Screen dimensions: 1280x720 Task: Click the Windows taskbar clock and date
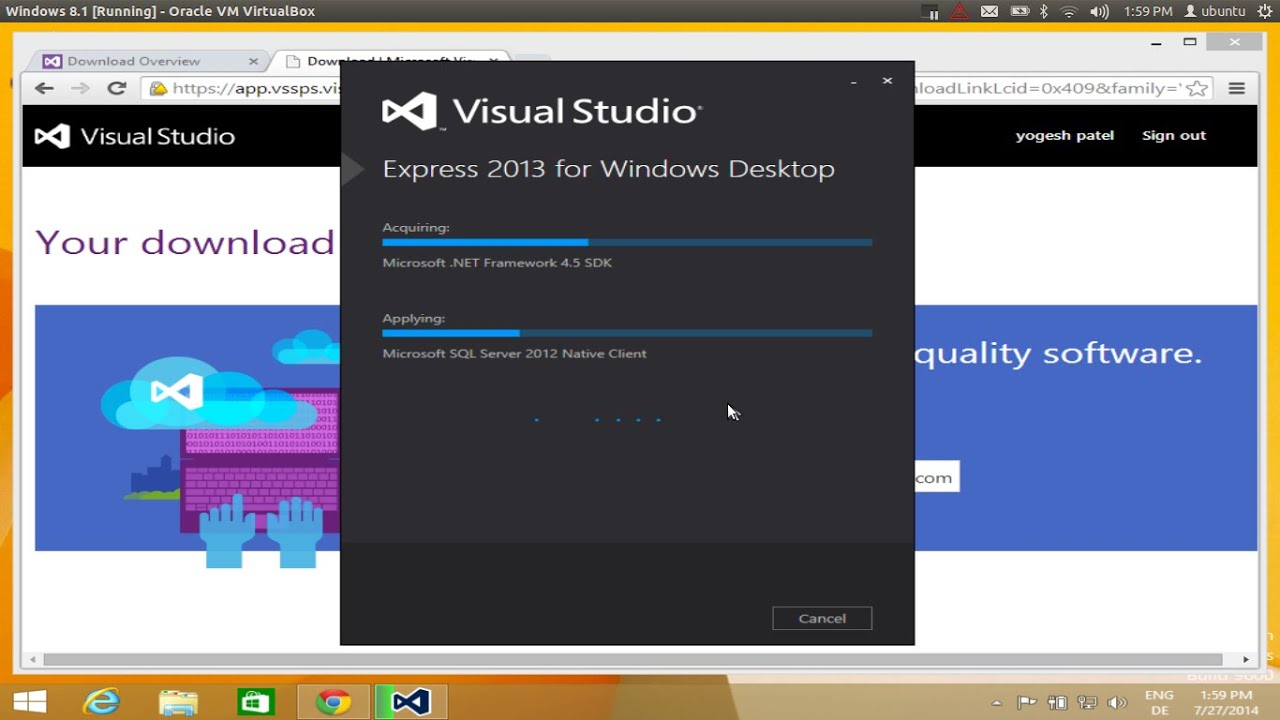(1226, 702)
